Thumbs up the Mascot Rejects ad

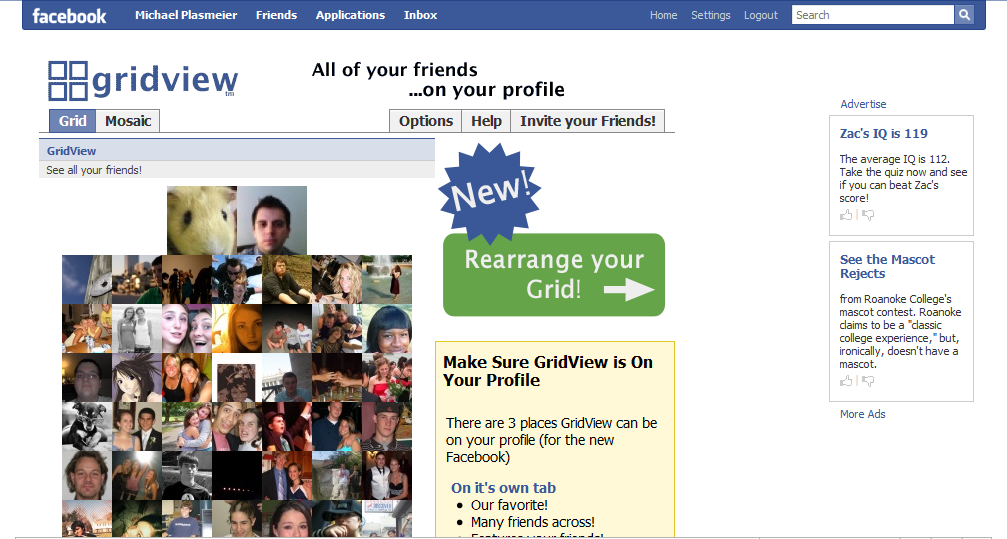click(x=846, y=381)
